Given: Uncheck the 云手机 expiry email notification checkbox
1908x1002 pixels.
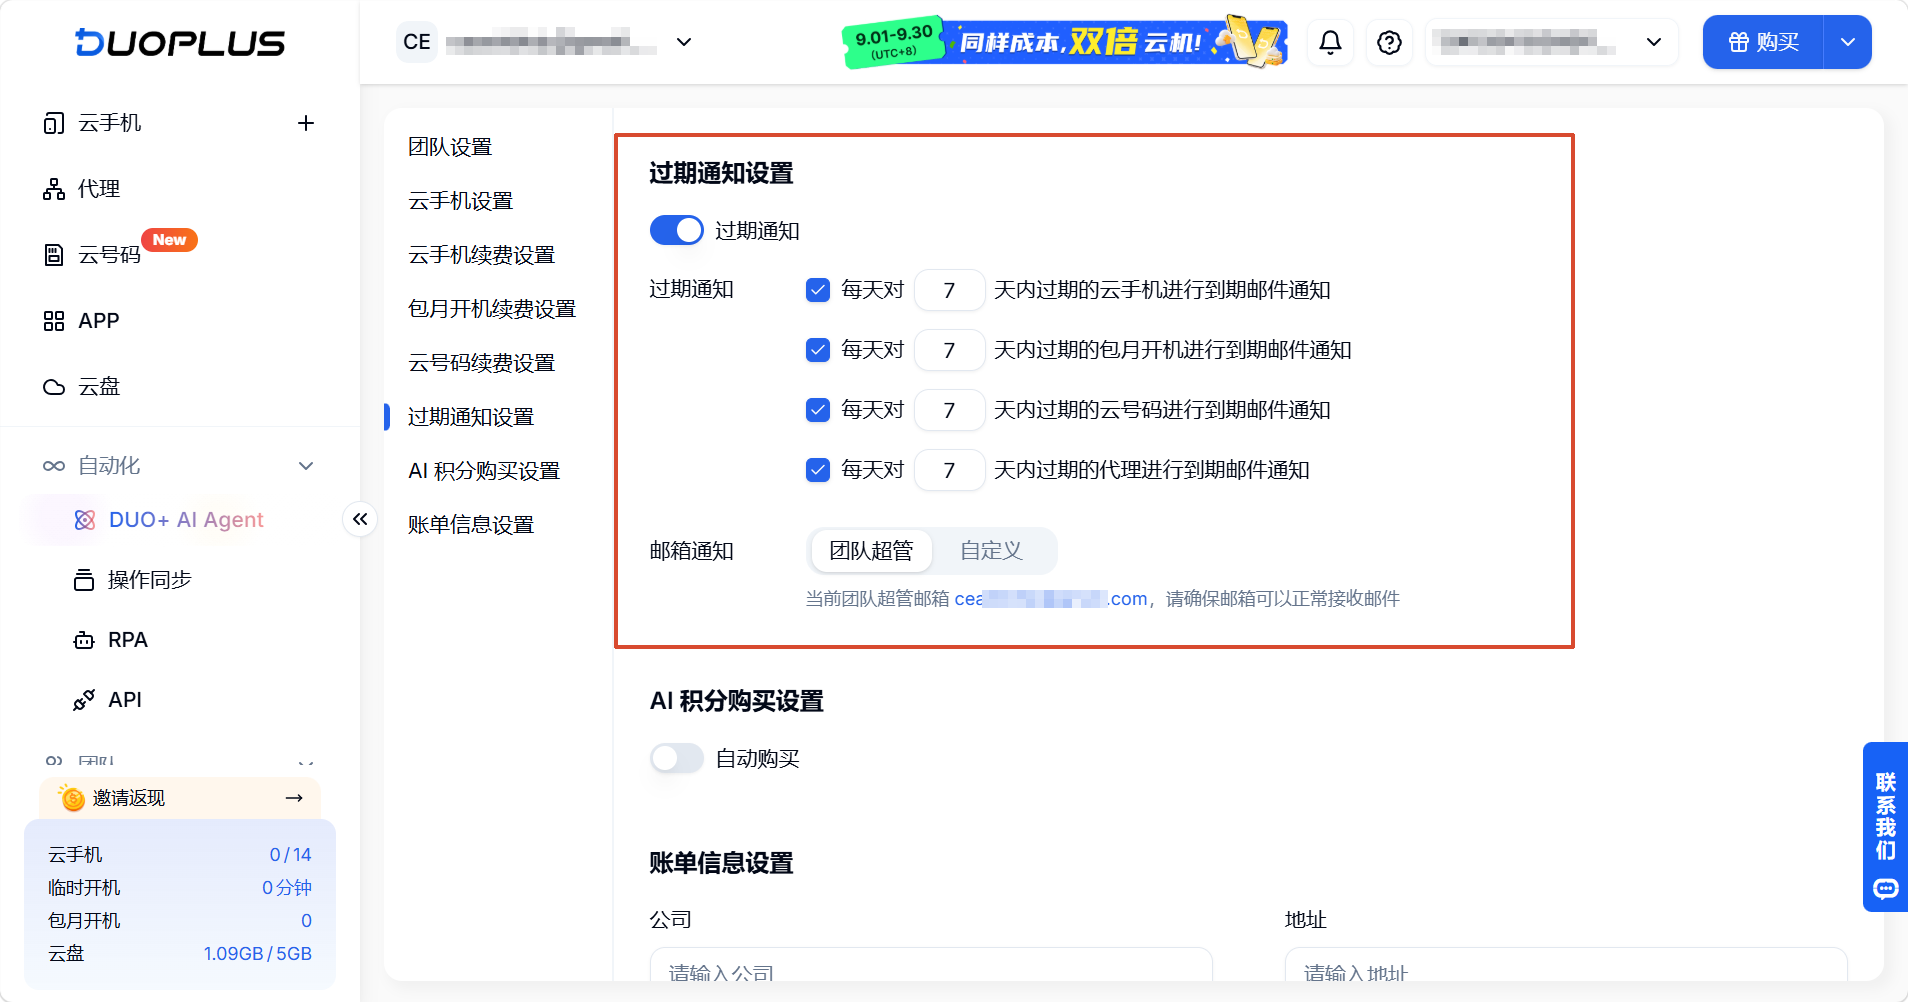Looking at the screenshot, I should coord(818,290).
